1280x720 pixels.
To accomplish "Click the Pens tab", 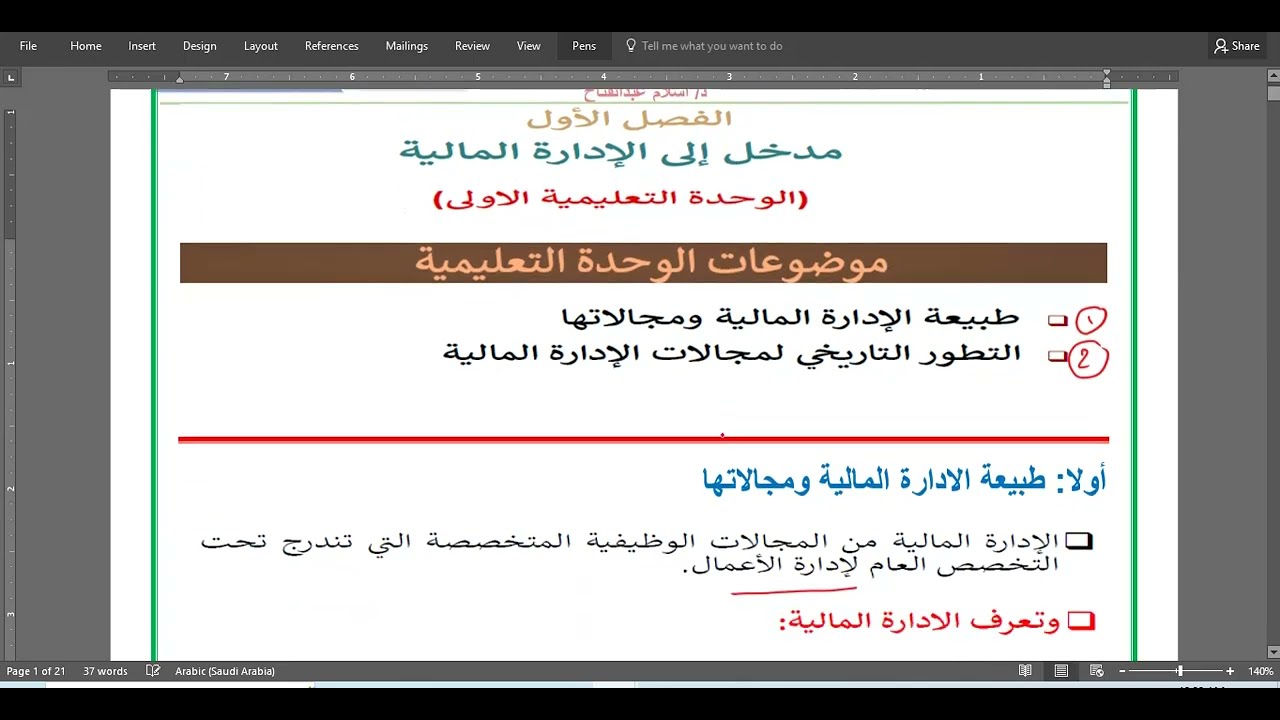I will (584, 46).
